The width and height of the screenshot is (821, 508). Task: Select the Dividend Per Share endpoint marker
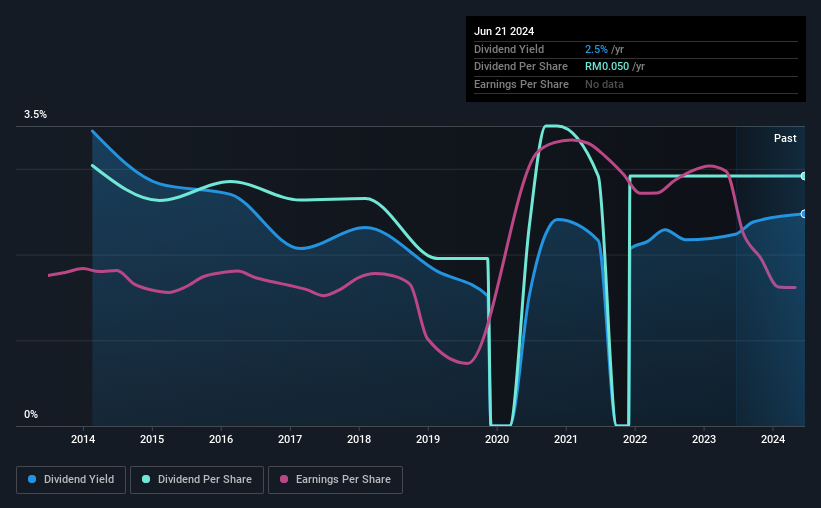(x=803, y=176)
